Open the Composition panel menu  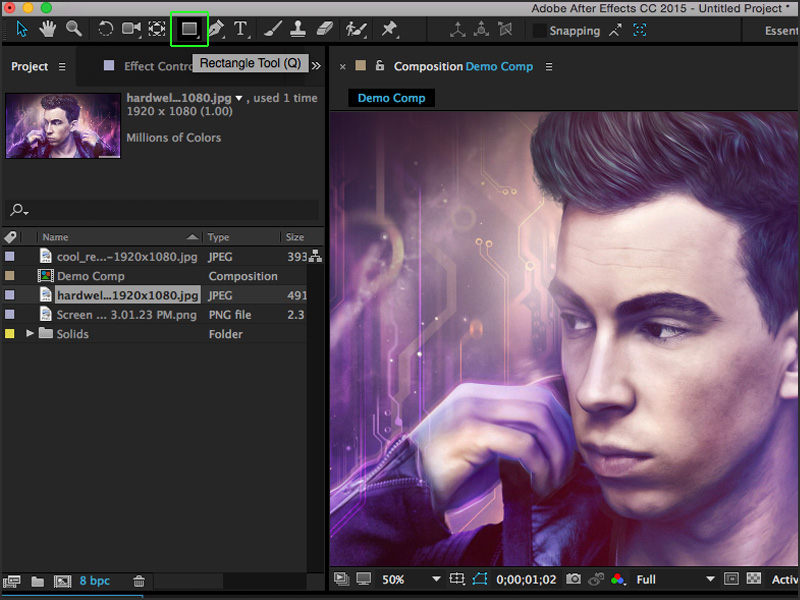click(549, 67)
